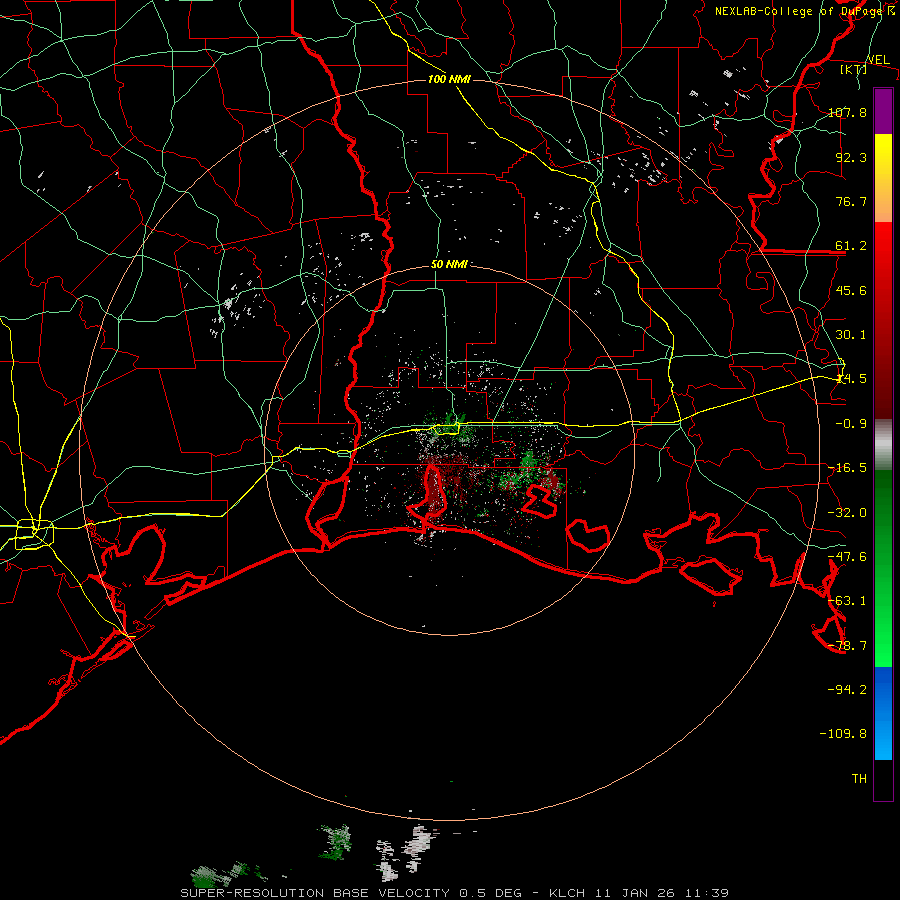Image resolution: width=900 pixels, height=900 pixels.
Task: Pick the blue segment of velocity color bar
Action: coord(883,713)
